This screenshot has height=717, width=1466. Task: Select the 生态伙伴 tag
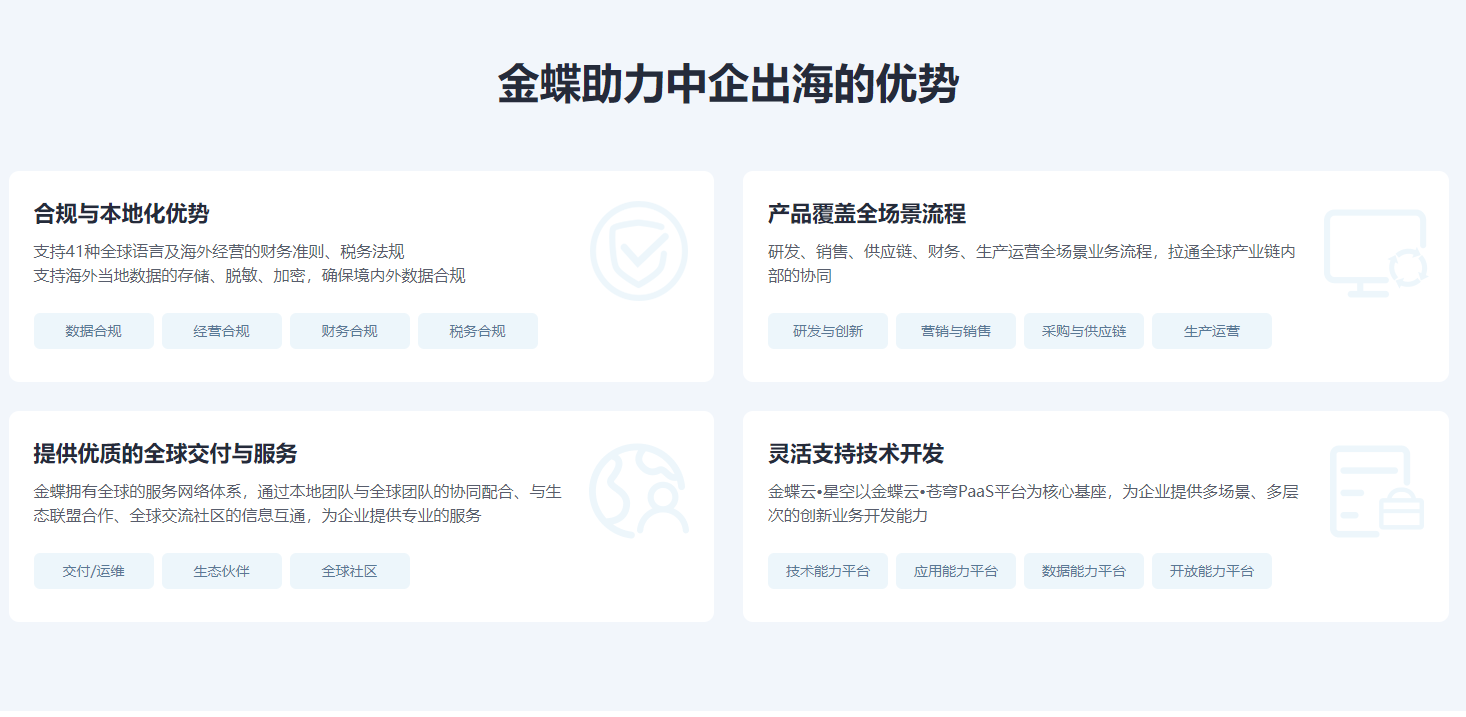[x=222, y=571]
